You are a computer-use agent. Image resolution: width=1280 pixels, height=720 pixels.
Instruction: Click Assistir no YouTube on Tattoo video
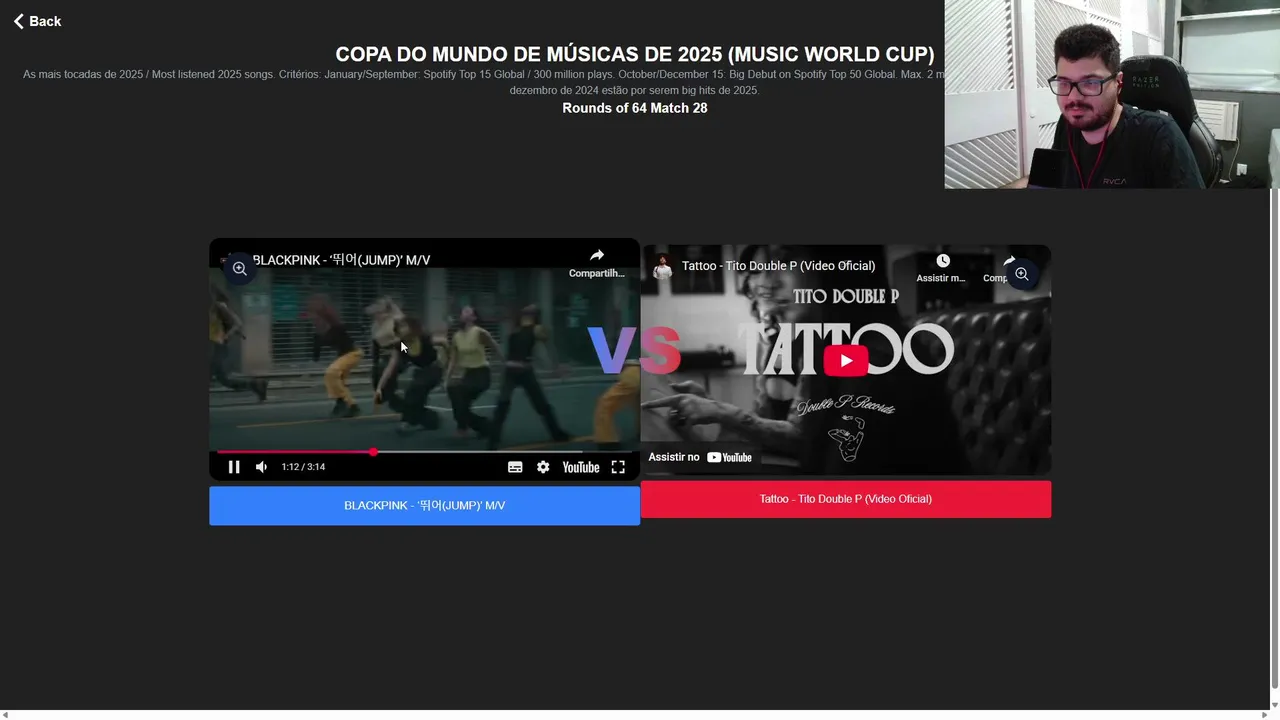700,457
